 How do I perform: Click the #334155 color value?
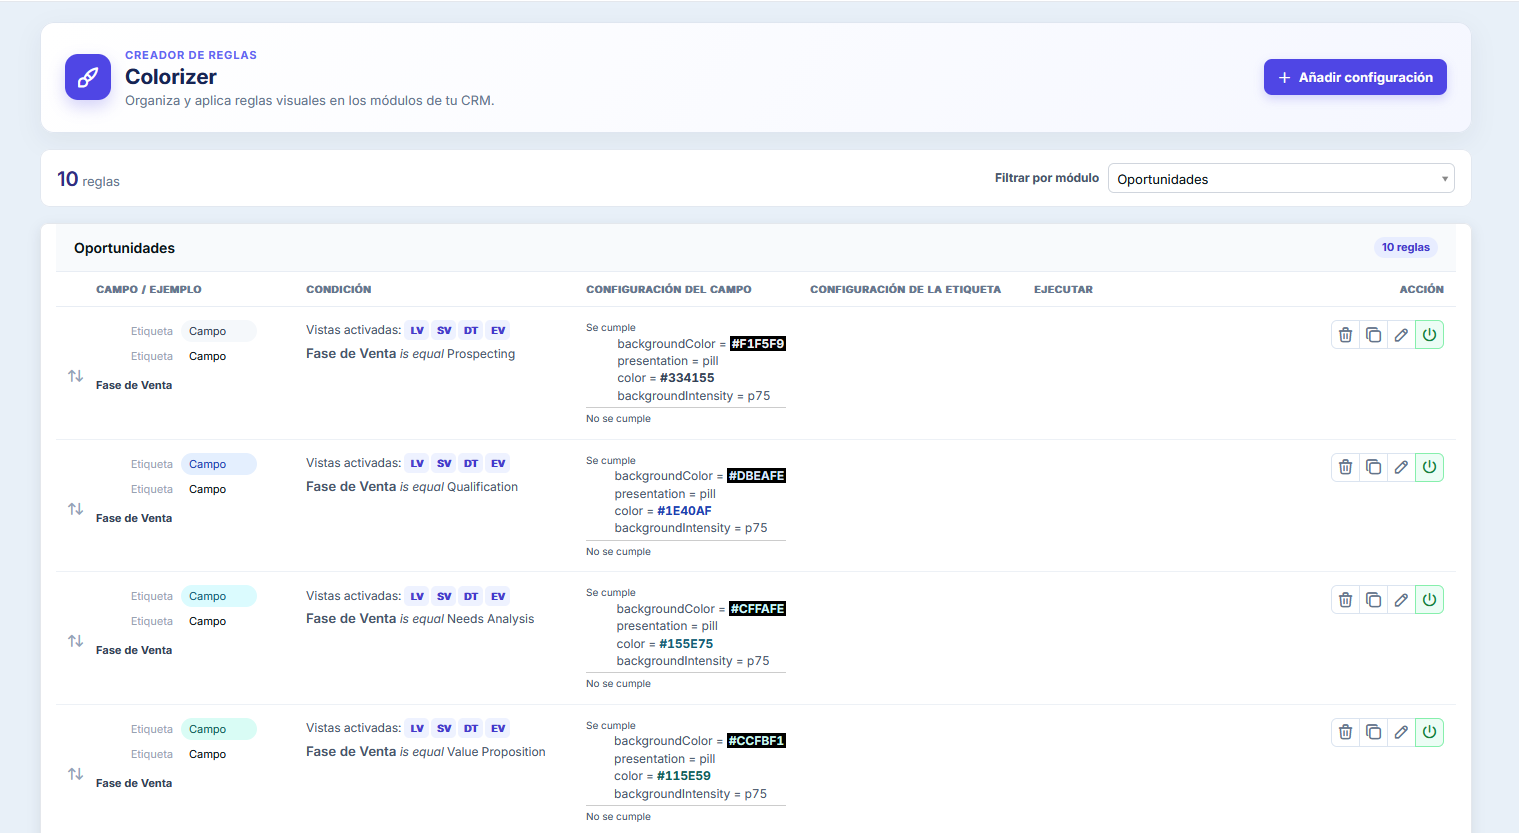687,378
